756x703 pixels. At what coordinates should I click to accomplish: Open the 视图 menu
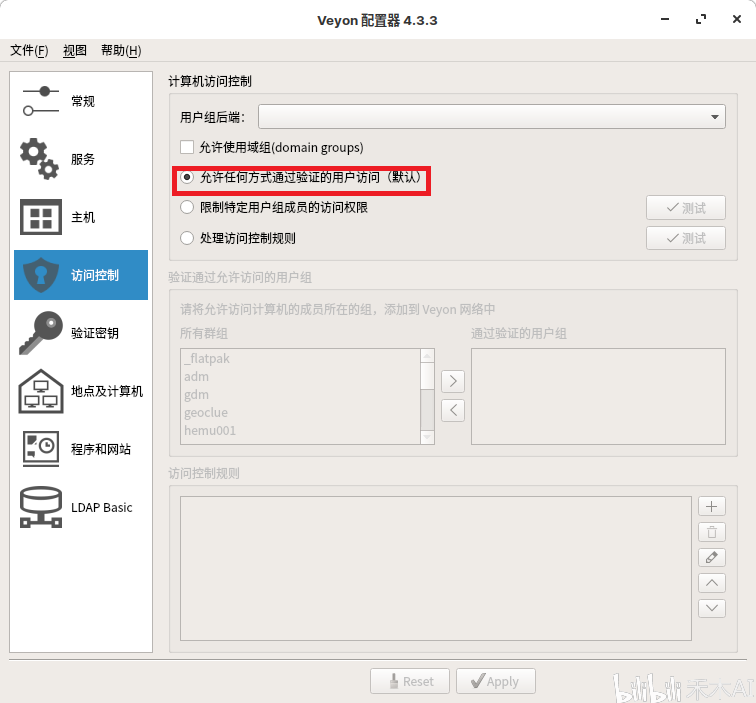click(x=75, y=50)
